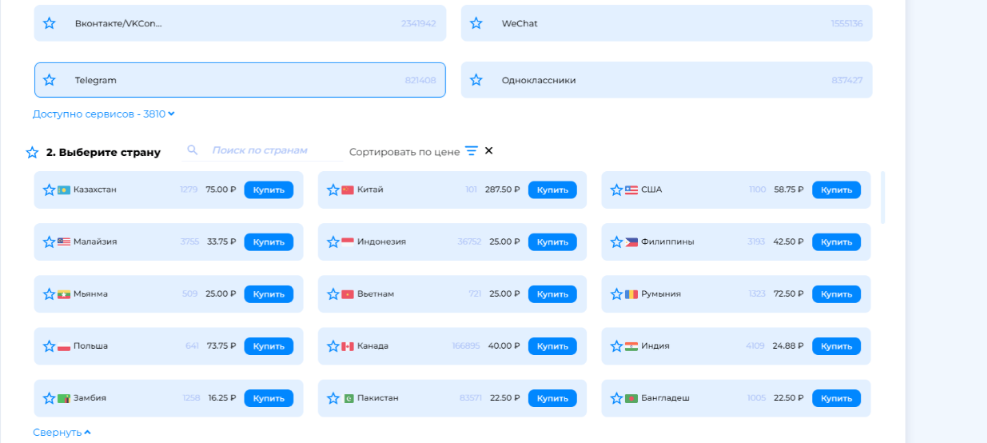Image resolution: width=987 pixels, height=443 pixels.
Task: Add Китай to favorites via star
Action: coord(334,190)
